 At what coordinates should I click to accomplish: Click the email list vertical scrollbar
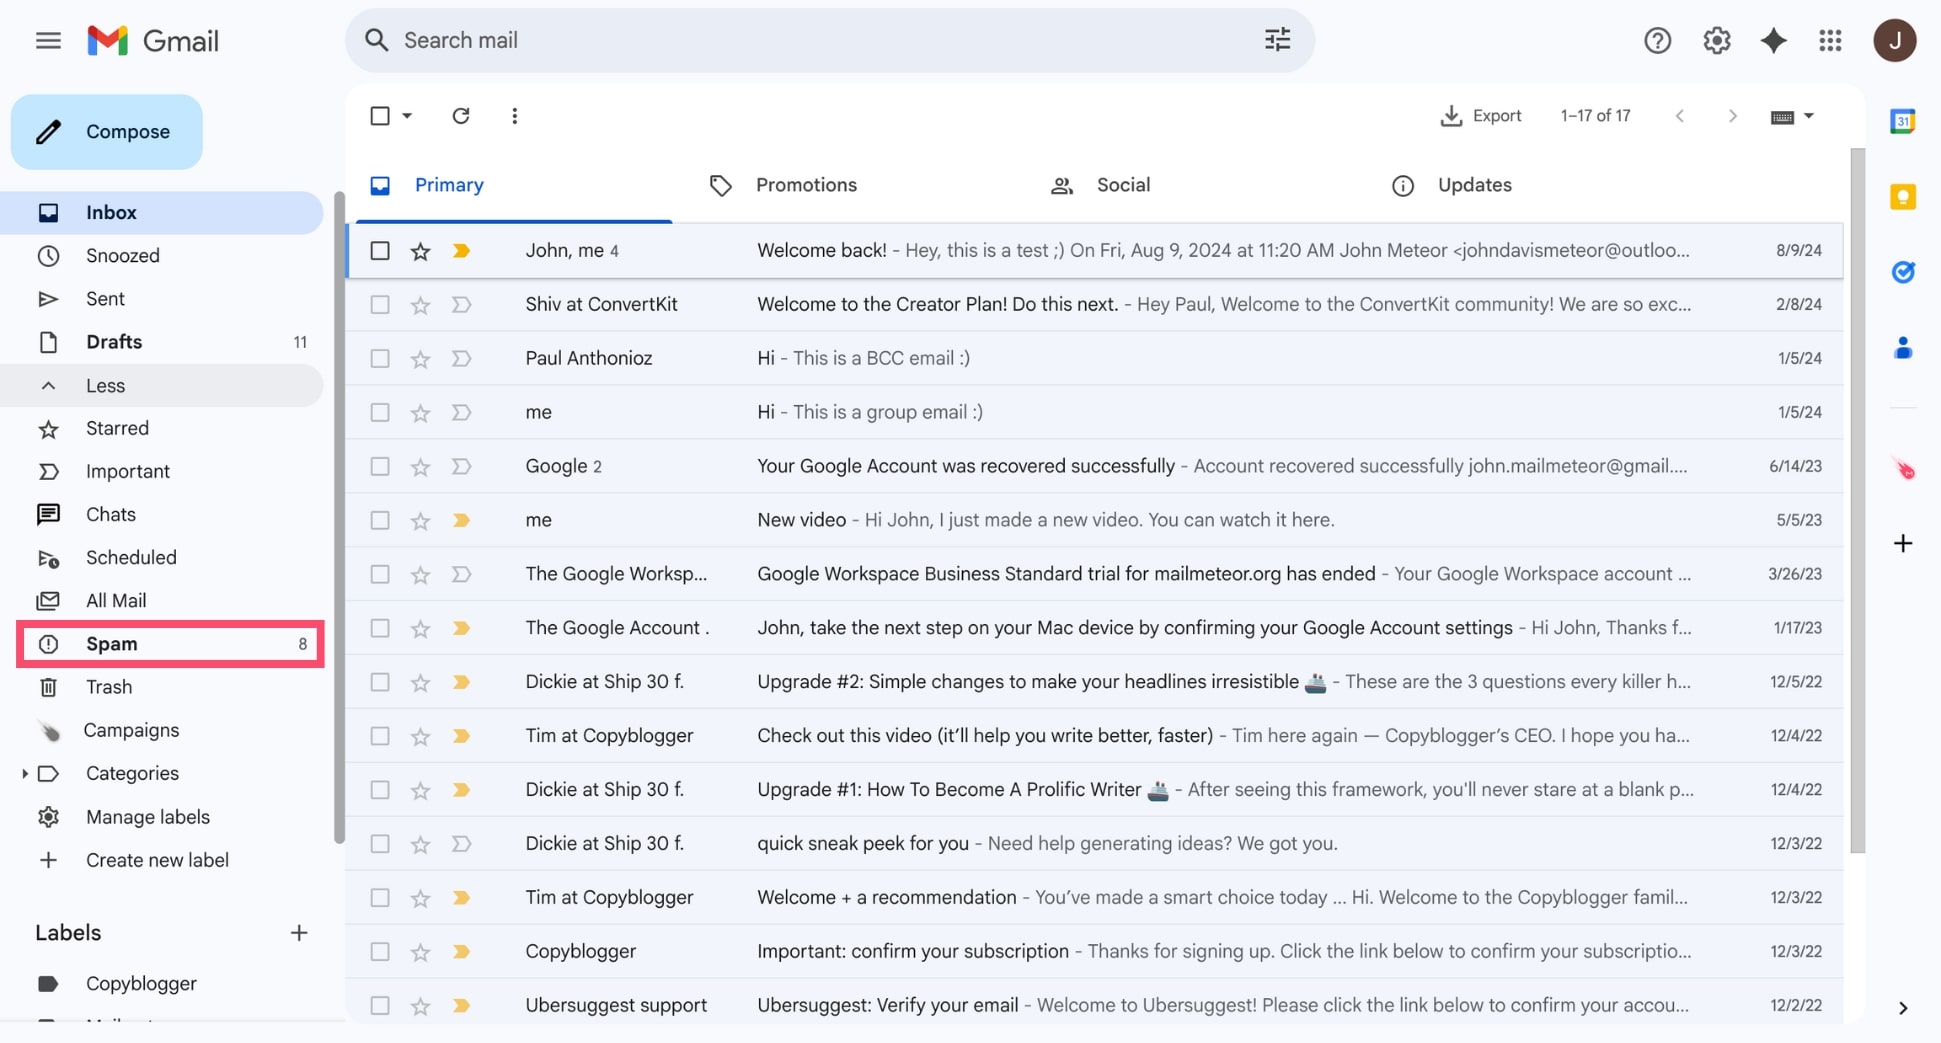click(1857, 500)
